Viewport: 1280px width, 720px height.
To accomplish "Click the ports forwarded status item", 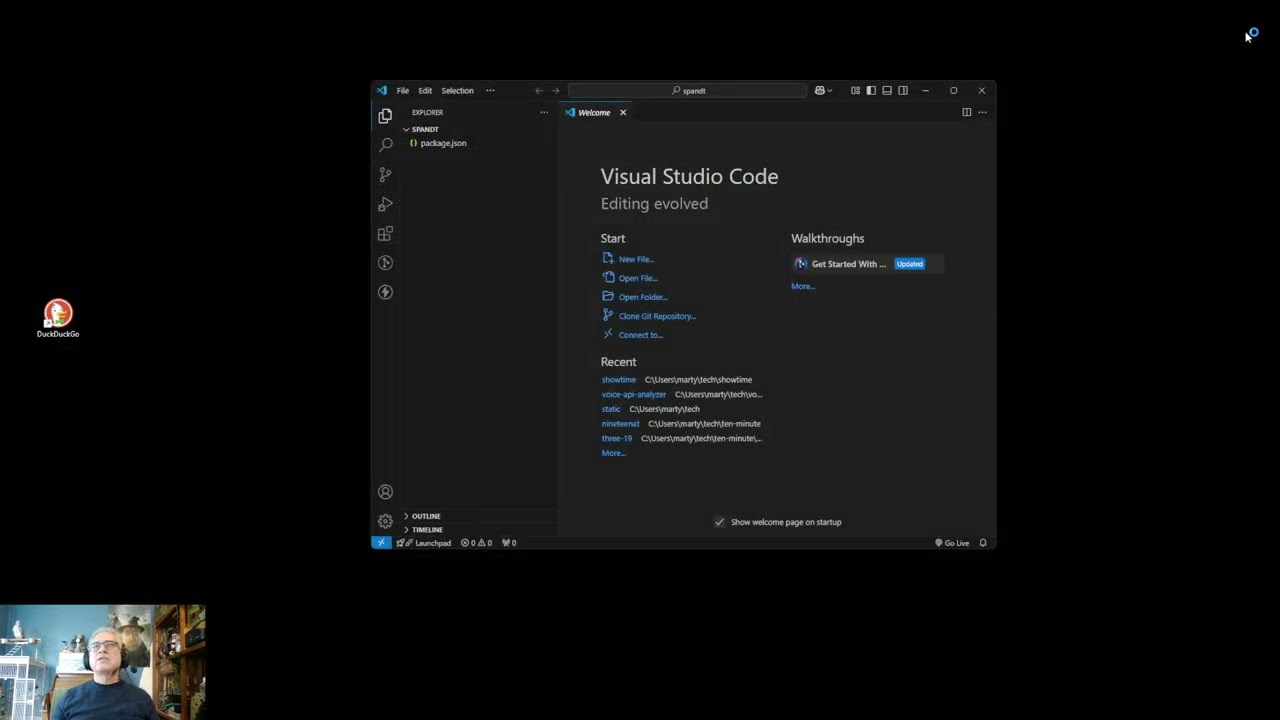I will [x=509, y=543].
